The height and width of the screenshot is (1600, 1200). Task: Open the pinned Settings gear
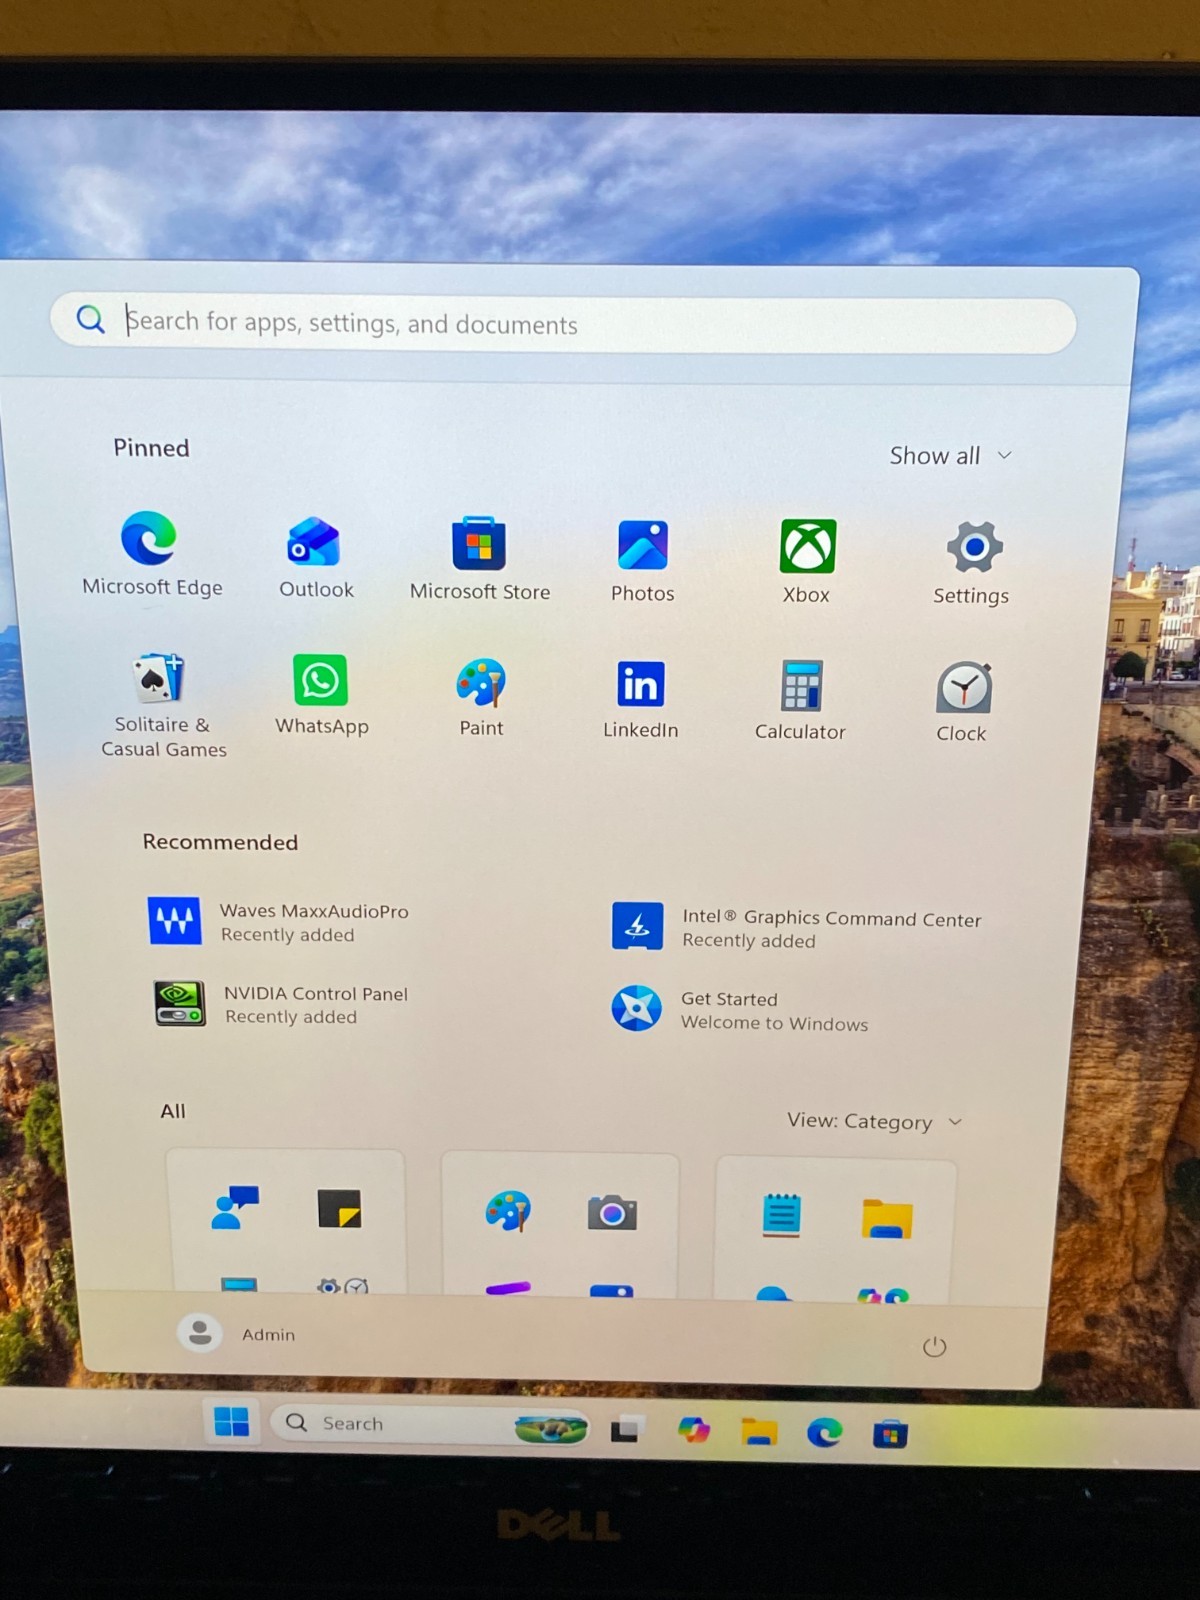click(972, 563)
